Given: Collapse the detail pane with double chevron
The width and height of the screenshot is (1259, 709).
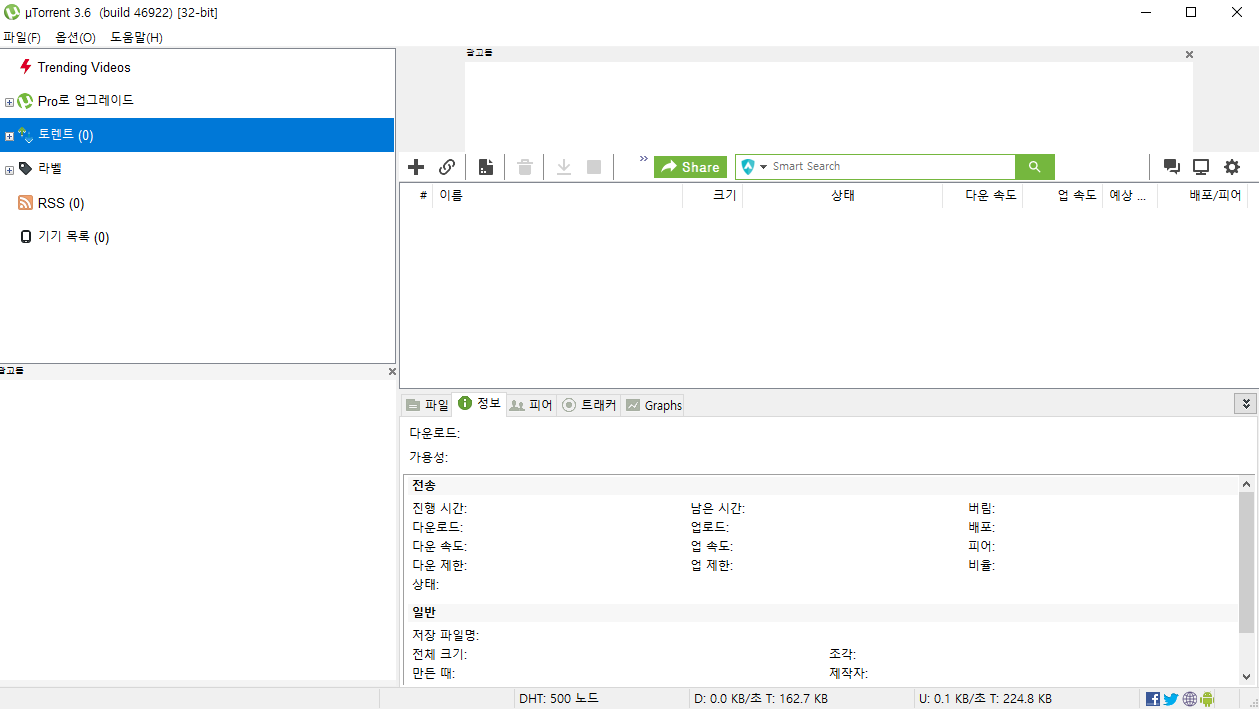Looking at the screenshot, I should [1245, 404].
